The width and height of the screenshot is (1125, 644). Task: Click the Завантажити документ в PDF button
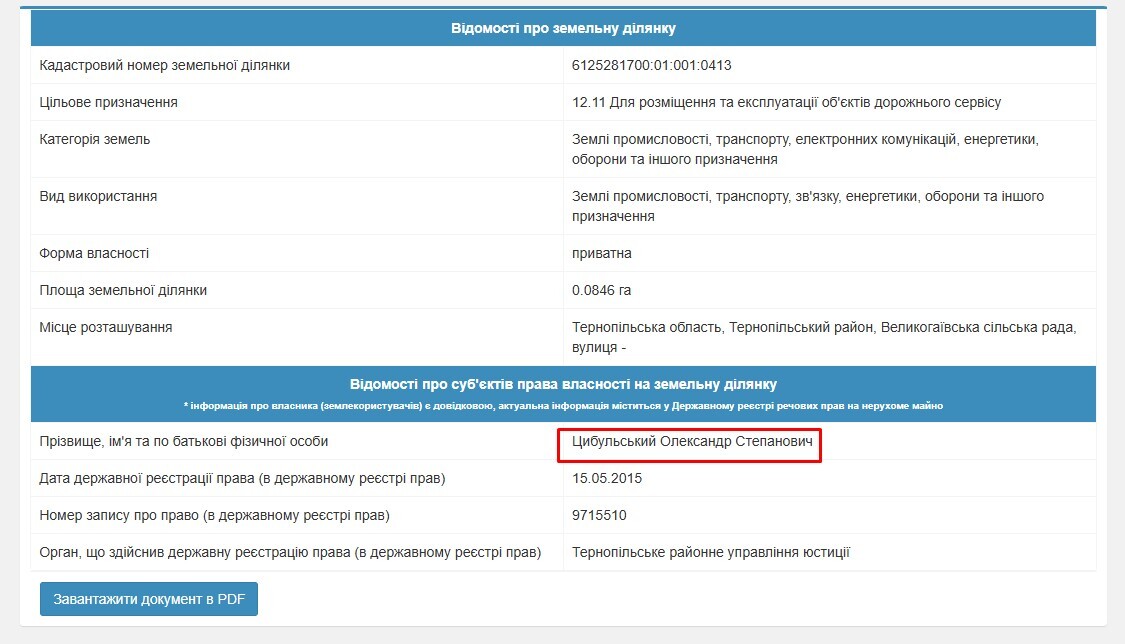click(149, 599)
